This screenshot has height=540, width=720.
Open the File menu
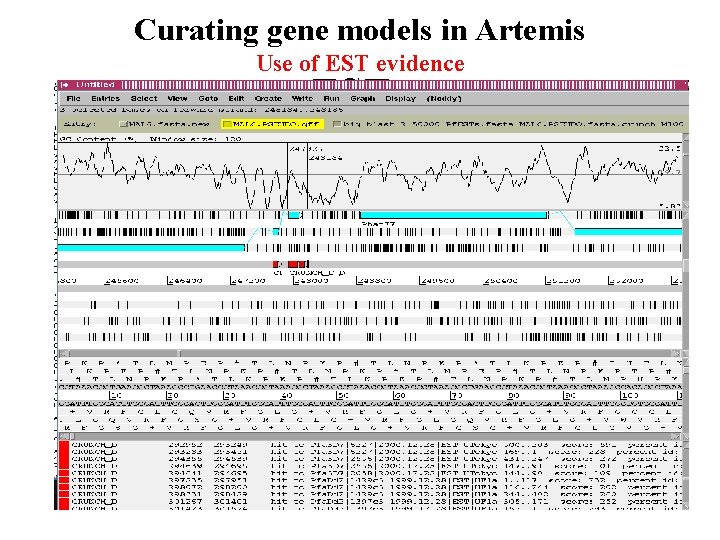click(x=73, y=98)
